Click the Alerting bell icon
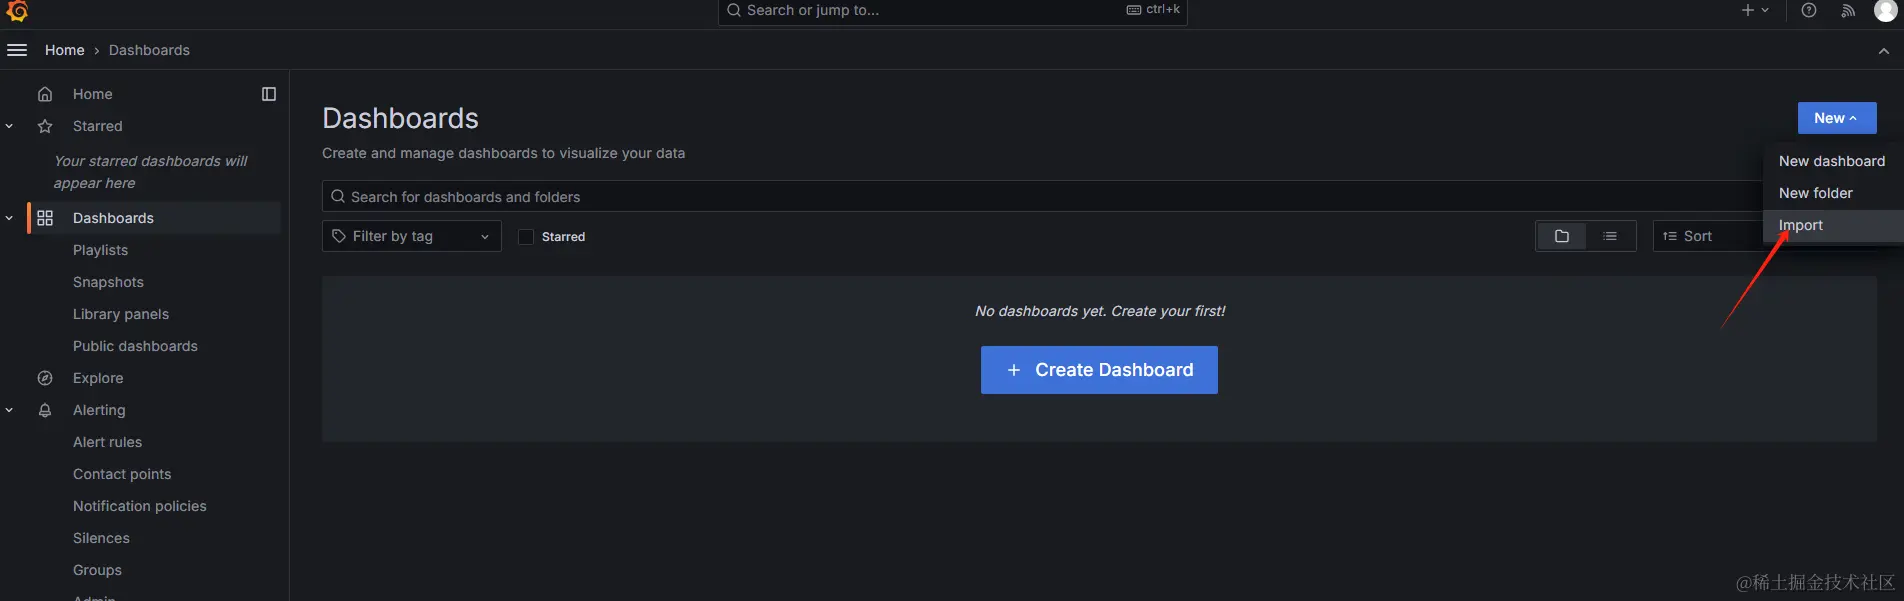 45,410
